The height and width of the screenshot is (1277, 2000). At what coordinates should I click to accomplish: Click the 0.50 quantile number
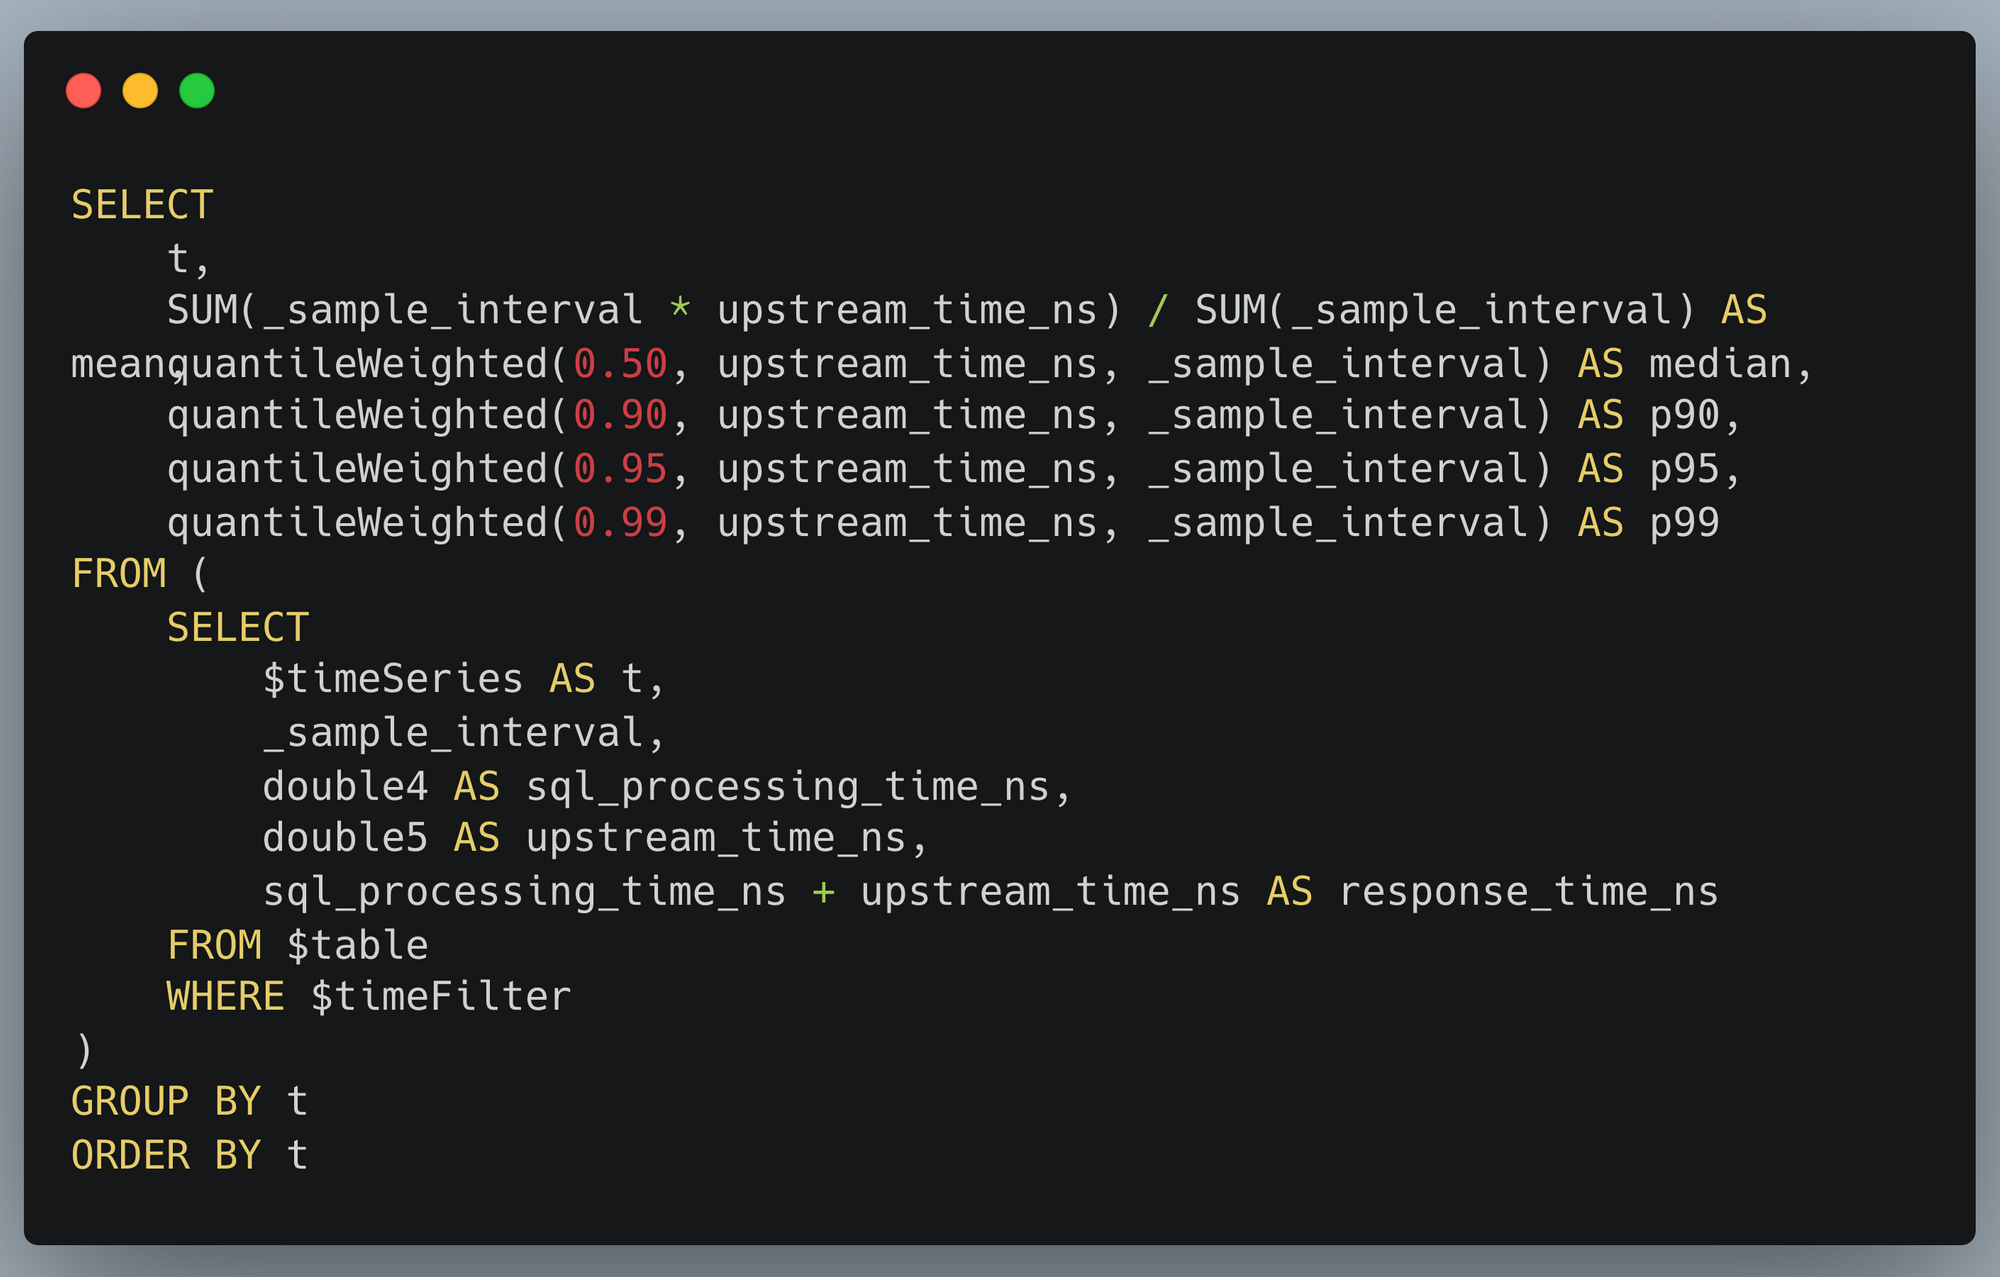point(620,364)
